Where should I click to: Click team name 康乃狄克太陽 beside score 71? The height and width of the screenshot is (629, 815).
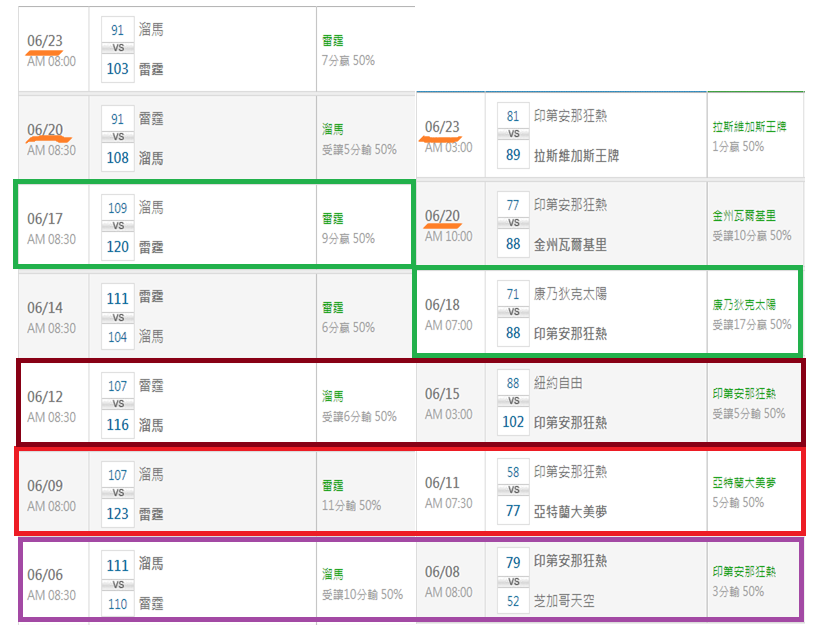[x=570, y=294]
